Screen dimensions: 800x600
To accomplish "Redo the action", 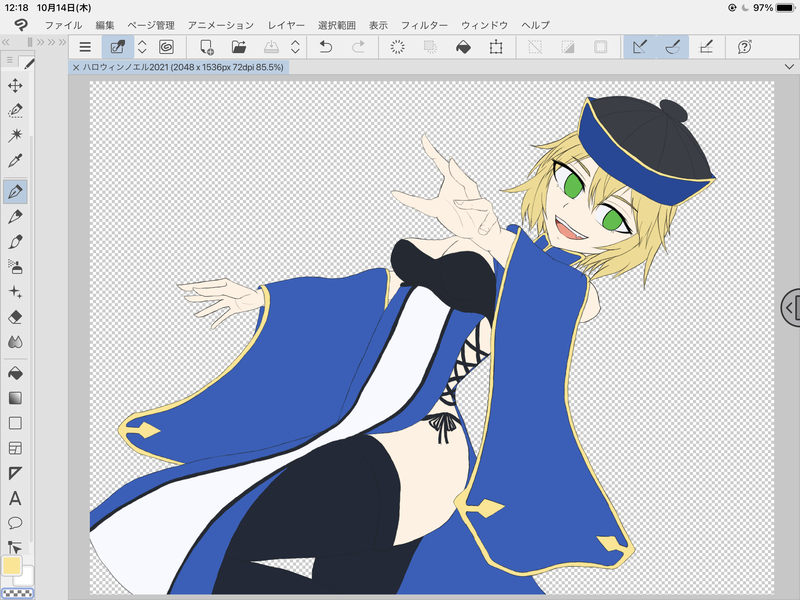I will point(358,47).
